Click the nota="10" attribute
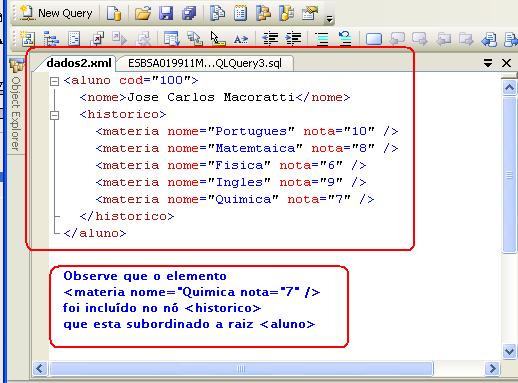518x383 pixels. [339, 131]
